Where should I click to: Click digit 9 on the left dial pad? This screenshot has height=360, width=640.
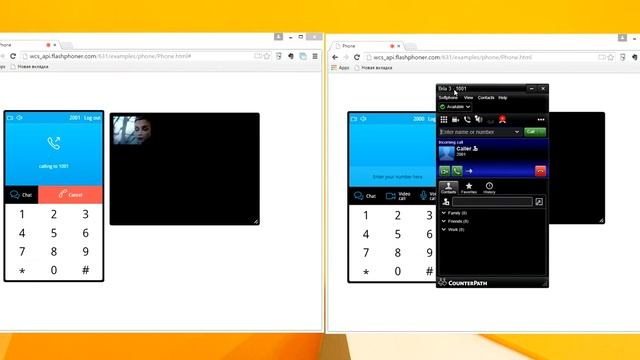click(x=85, y=251)
